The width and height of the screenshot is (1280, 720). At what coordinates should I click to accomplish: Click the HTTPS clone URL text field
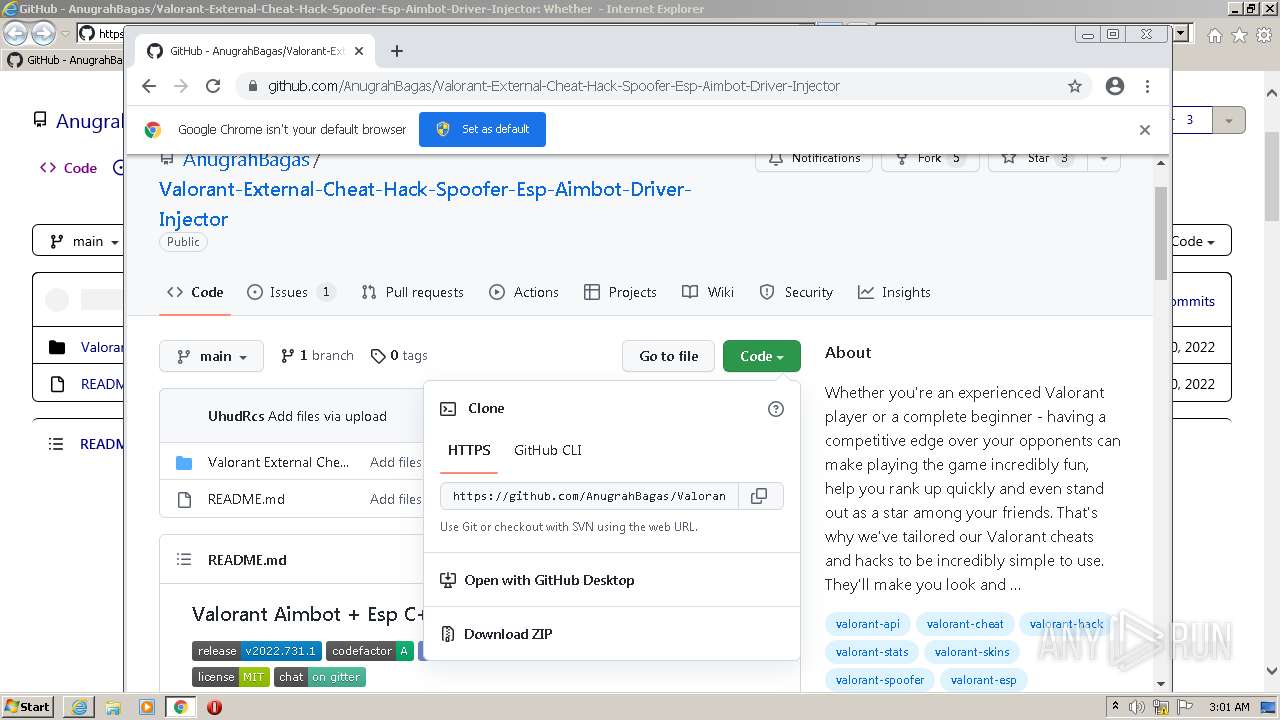pos(589,496)
